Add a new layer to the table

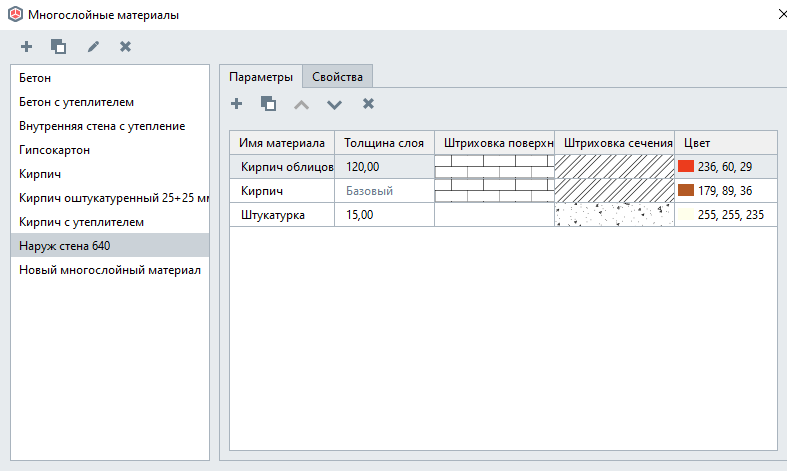click(237, 103)
